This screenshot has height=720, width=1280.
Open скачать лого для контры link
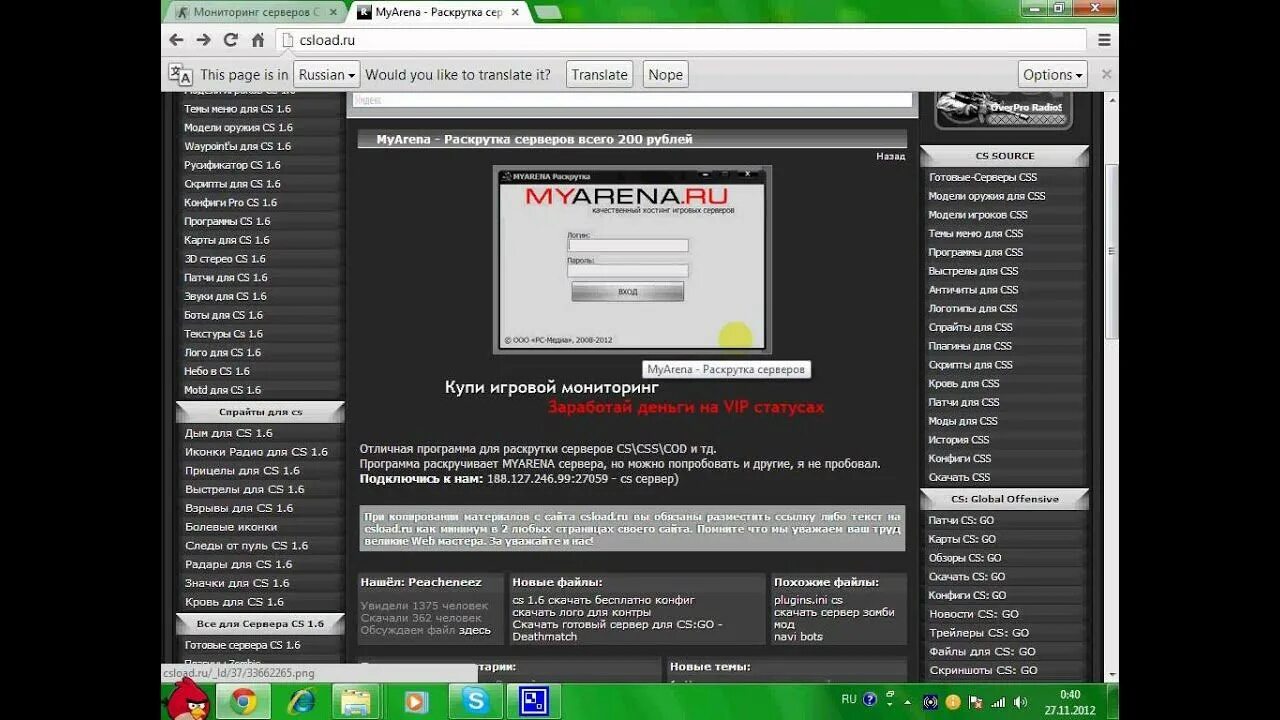[581, 612]
